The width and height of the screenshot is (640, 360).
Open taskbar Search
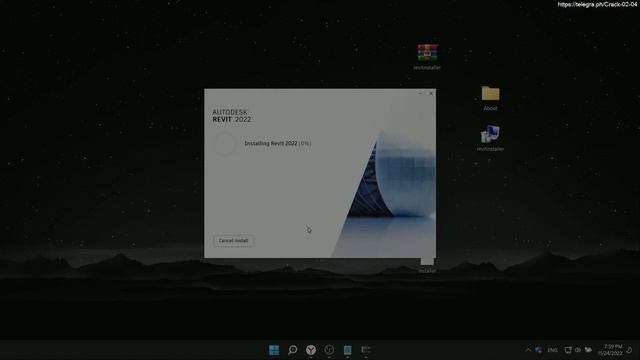coord(293,350)
